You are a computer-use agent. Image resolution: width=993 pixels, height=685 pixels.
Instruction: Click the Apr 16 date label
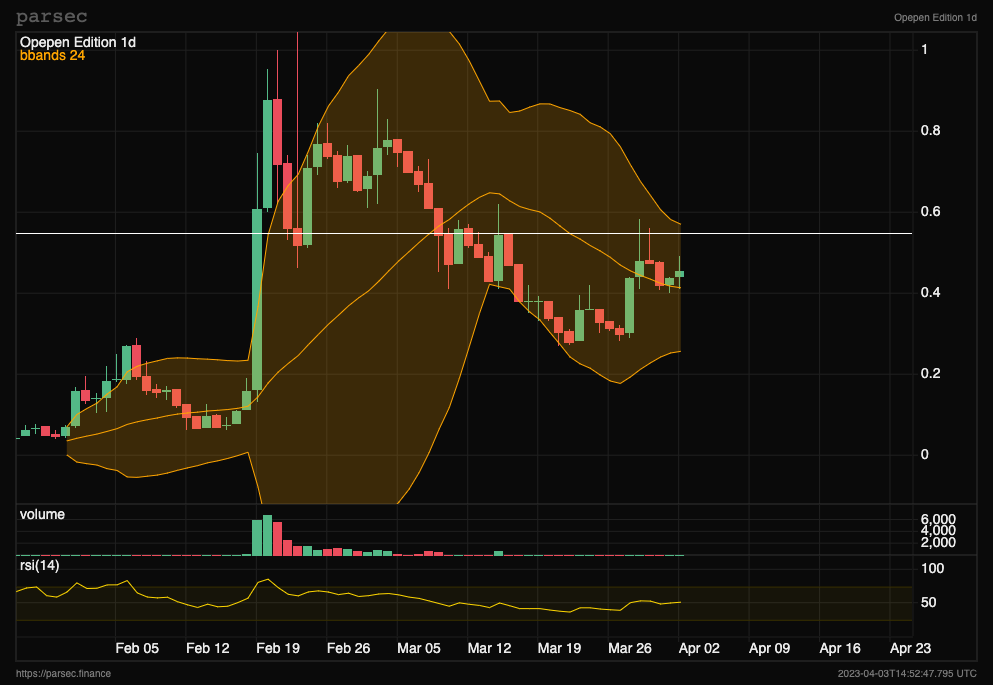pyautogui.click(x=840, y=648)
